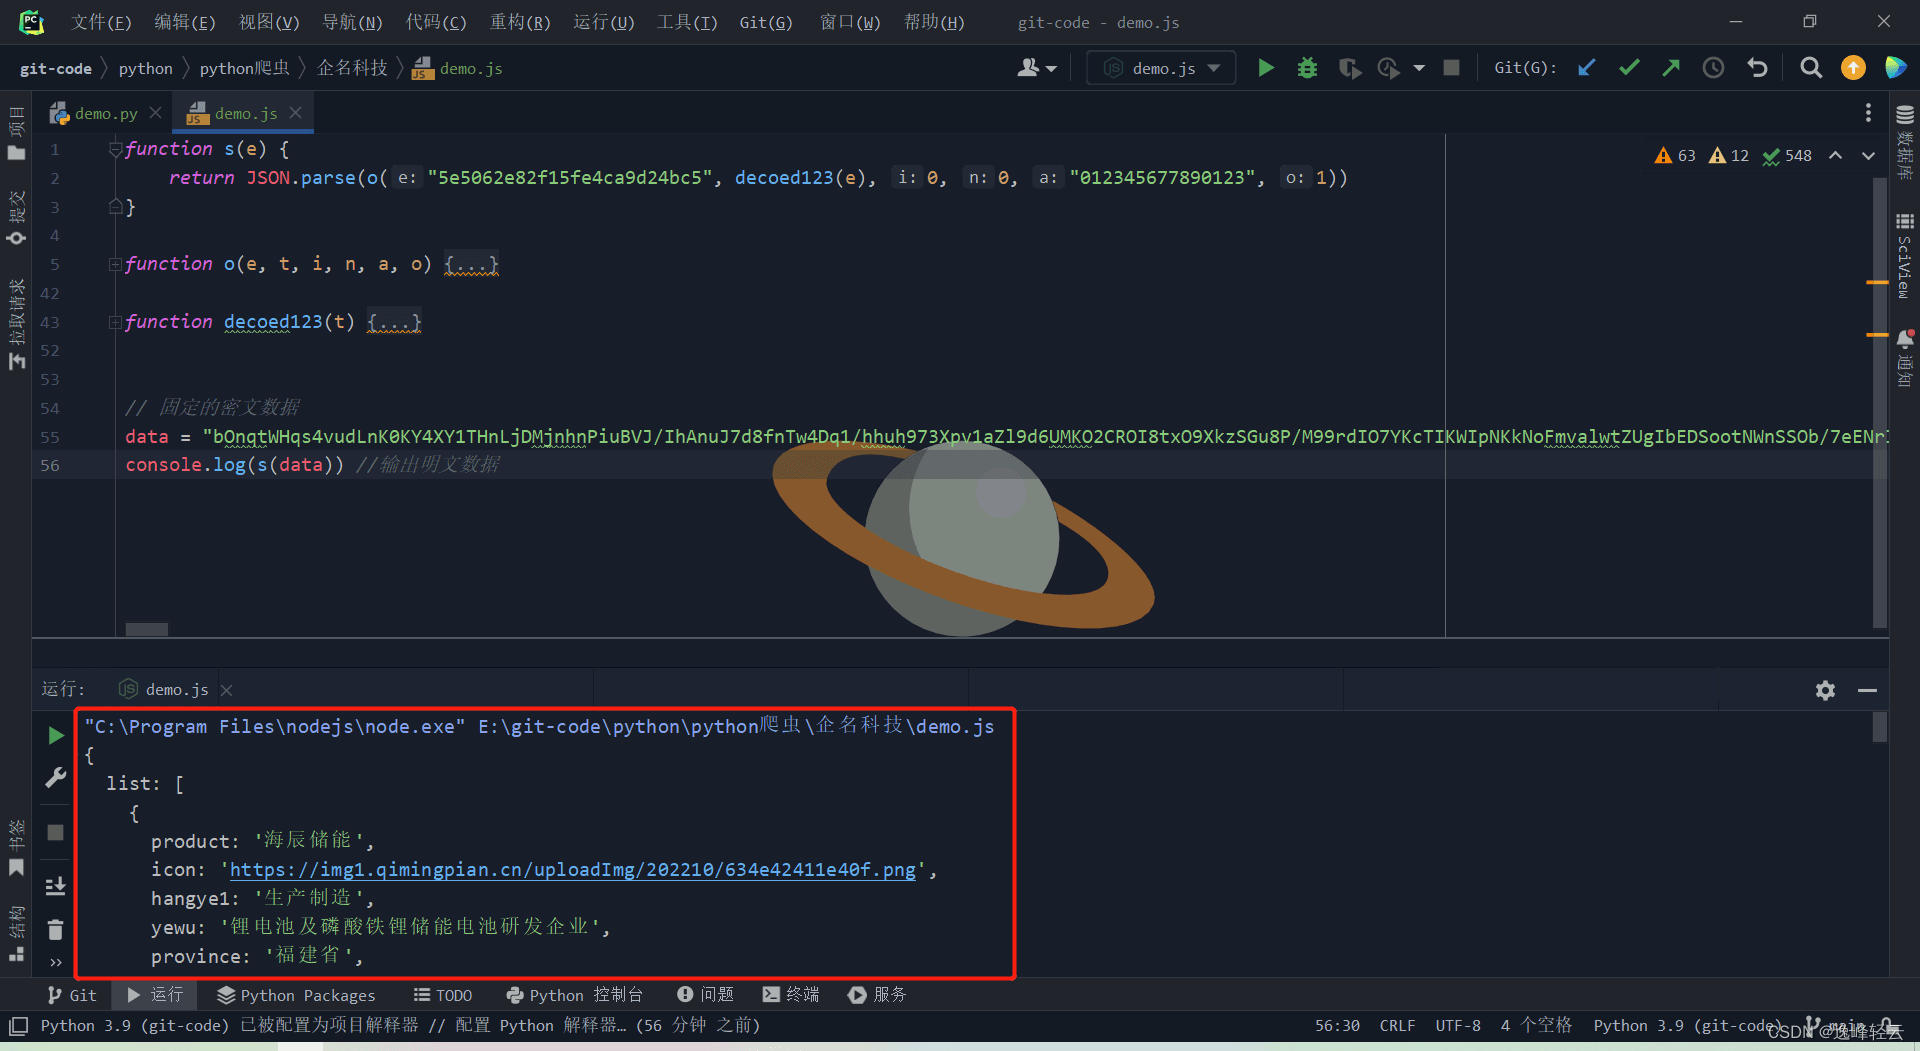1920x1051 pixels.
Task: Expand the decoed123 function fold
Action: 393,322
